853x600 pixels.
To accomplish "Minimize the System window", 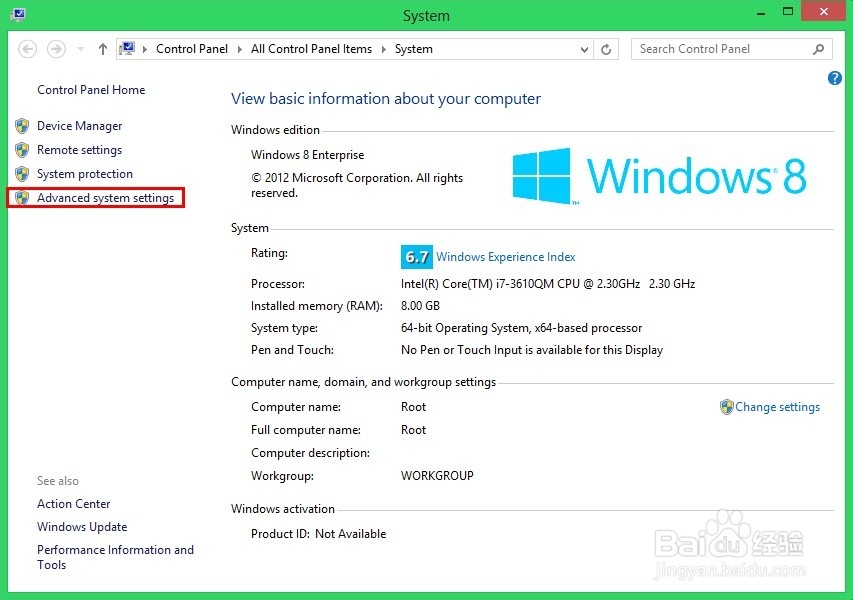I will (761, 13).
